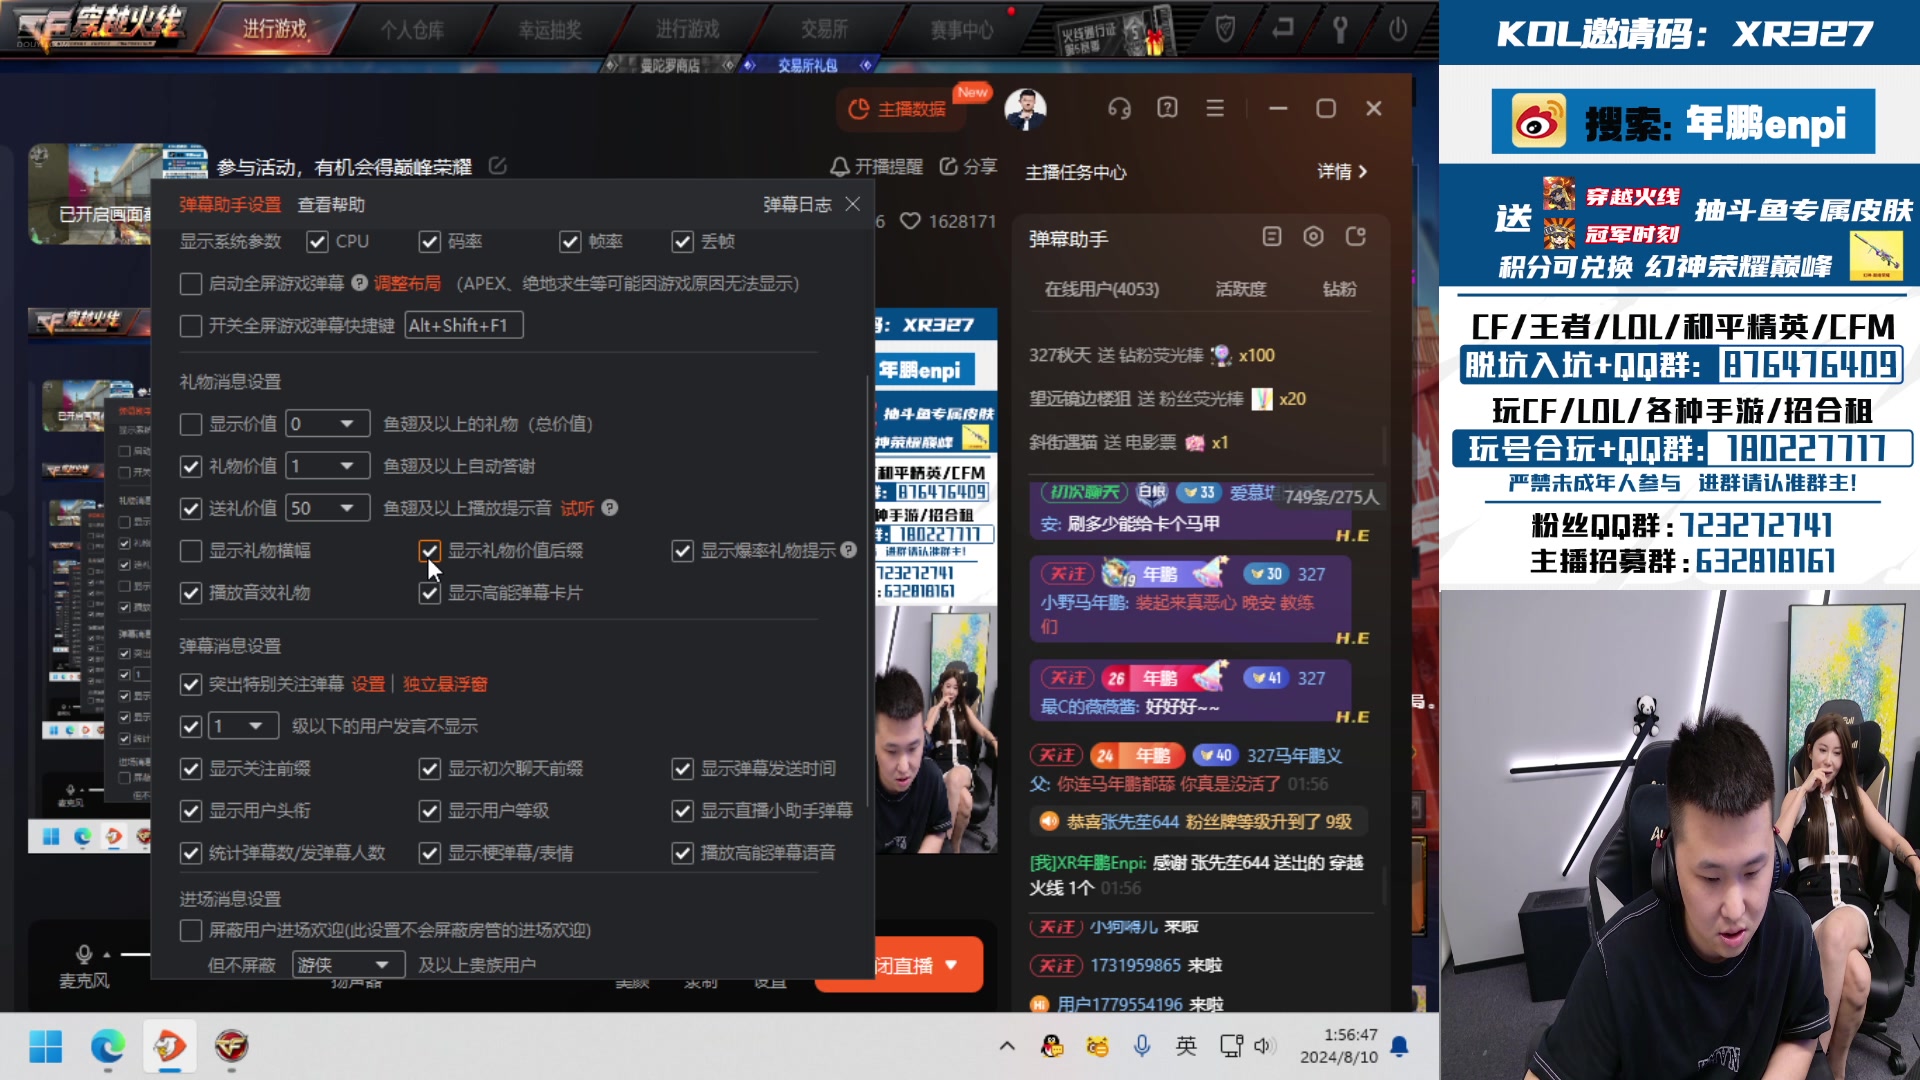Click the 调整布局 adjust layout link

click(x=408, y=283)
